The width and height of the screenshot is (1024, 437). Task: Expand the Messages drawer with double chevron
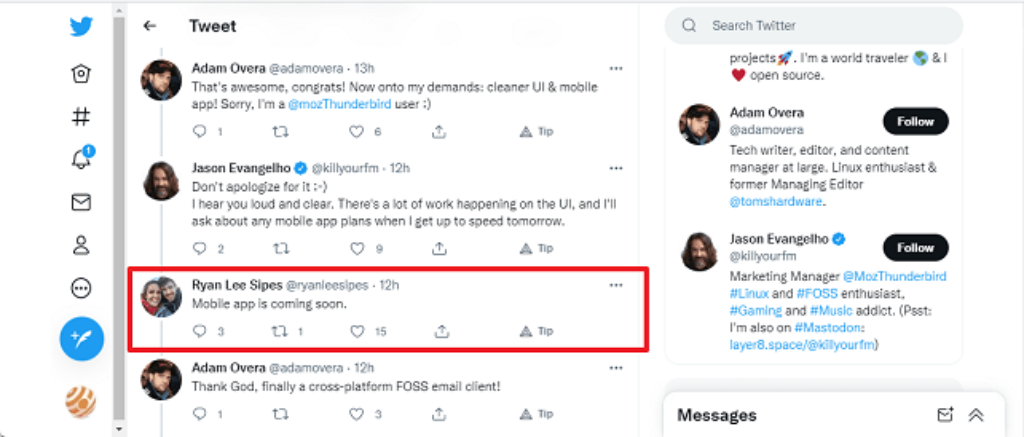tap(976, 415)
